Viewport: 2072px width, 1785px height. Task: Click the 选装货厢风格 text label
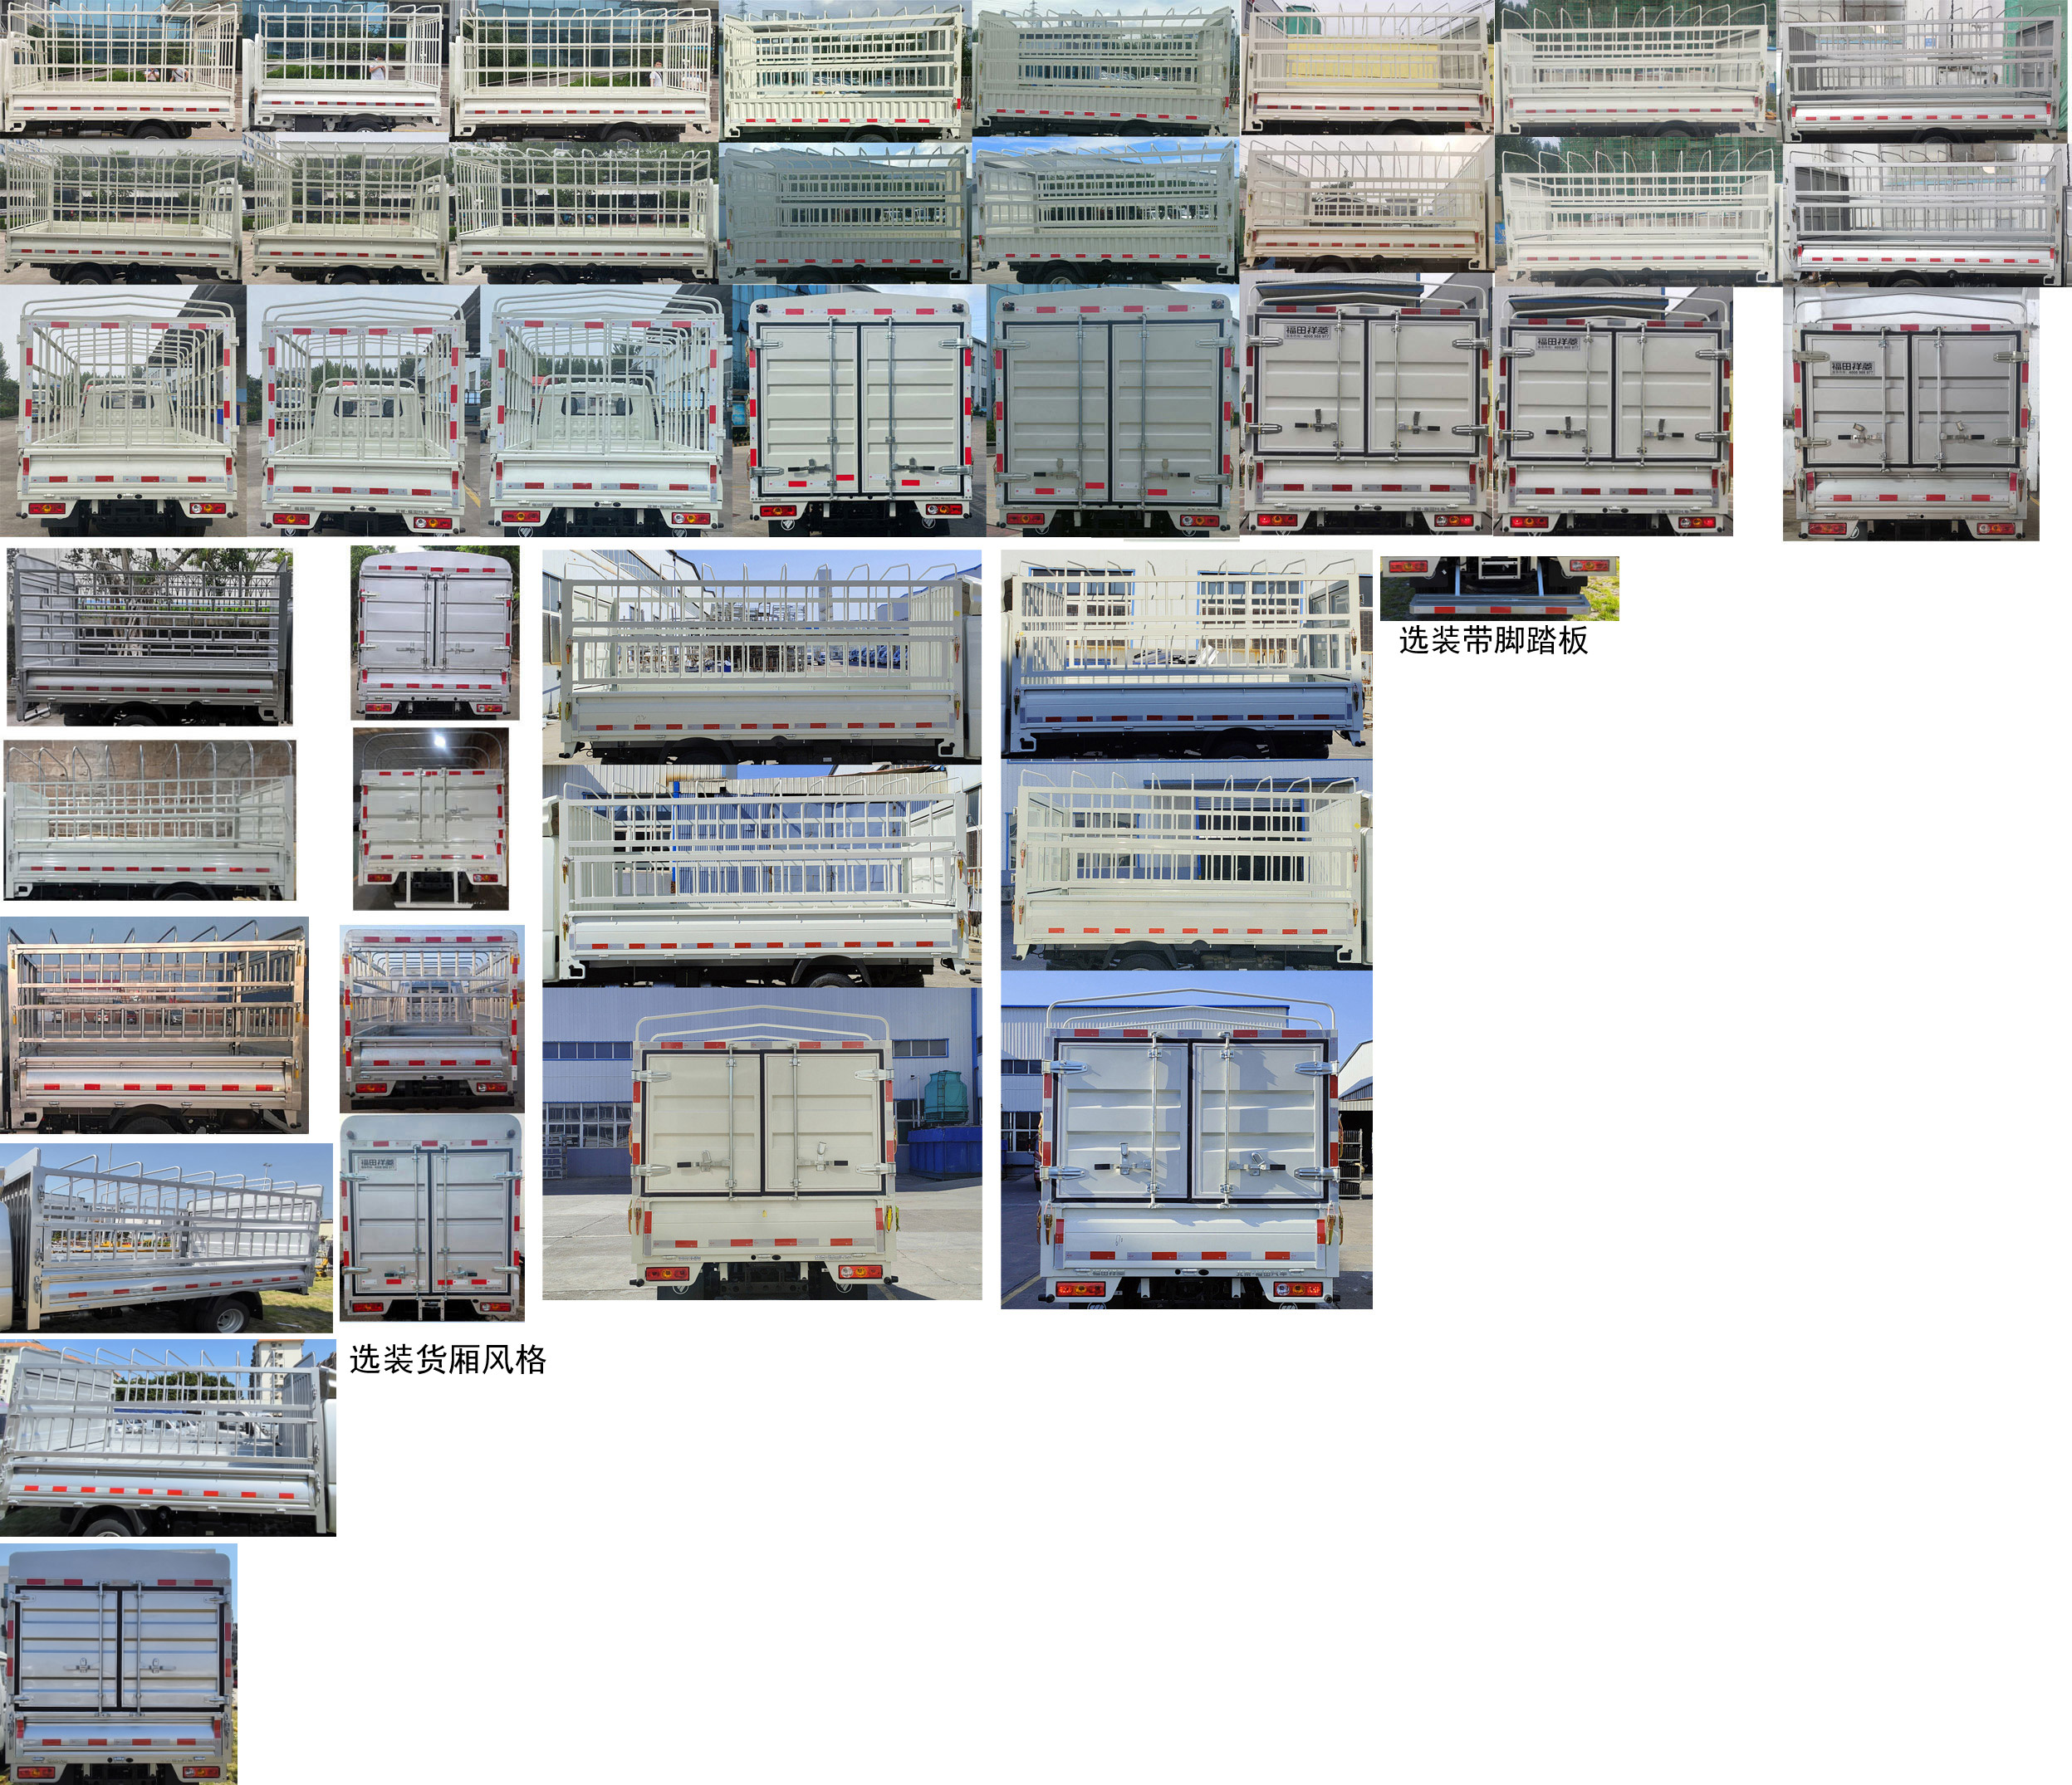pyautogui.click(x=447, y=1359)
